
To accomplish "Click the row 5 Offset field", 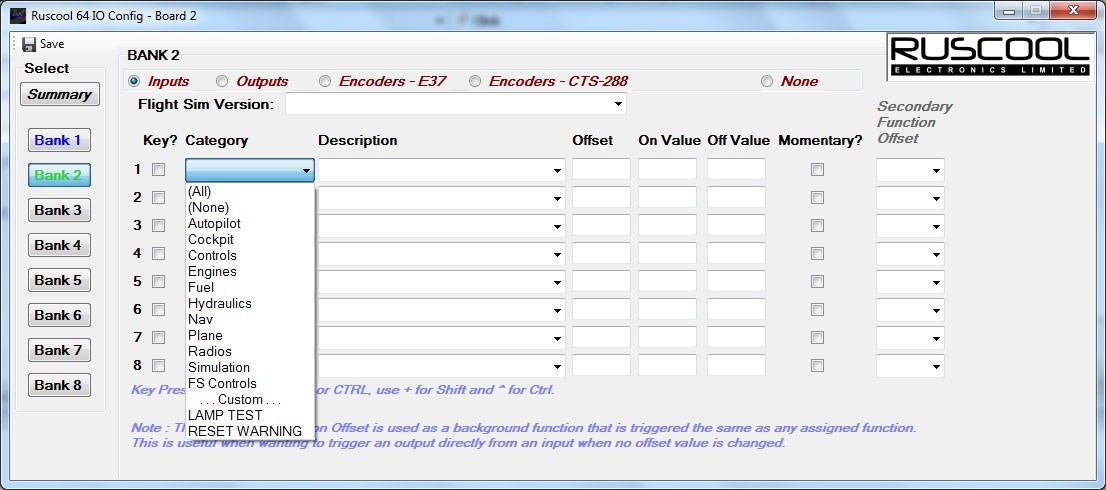I will 601,282.
